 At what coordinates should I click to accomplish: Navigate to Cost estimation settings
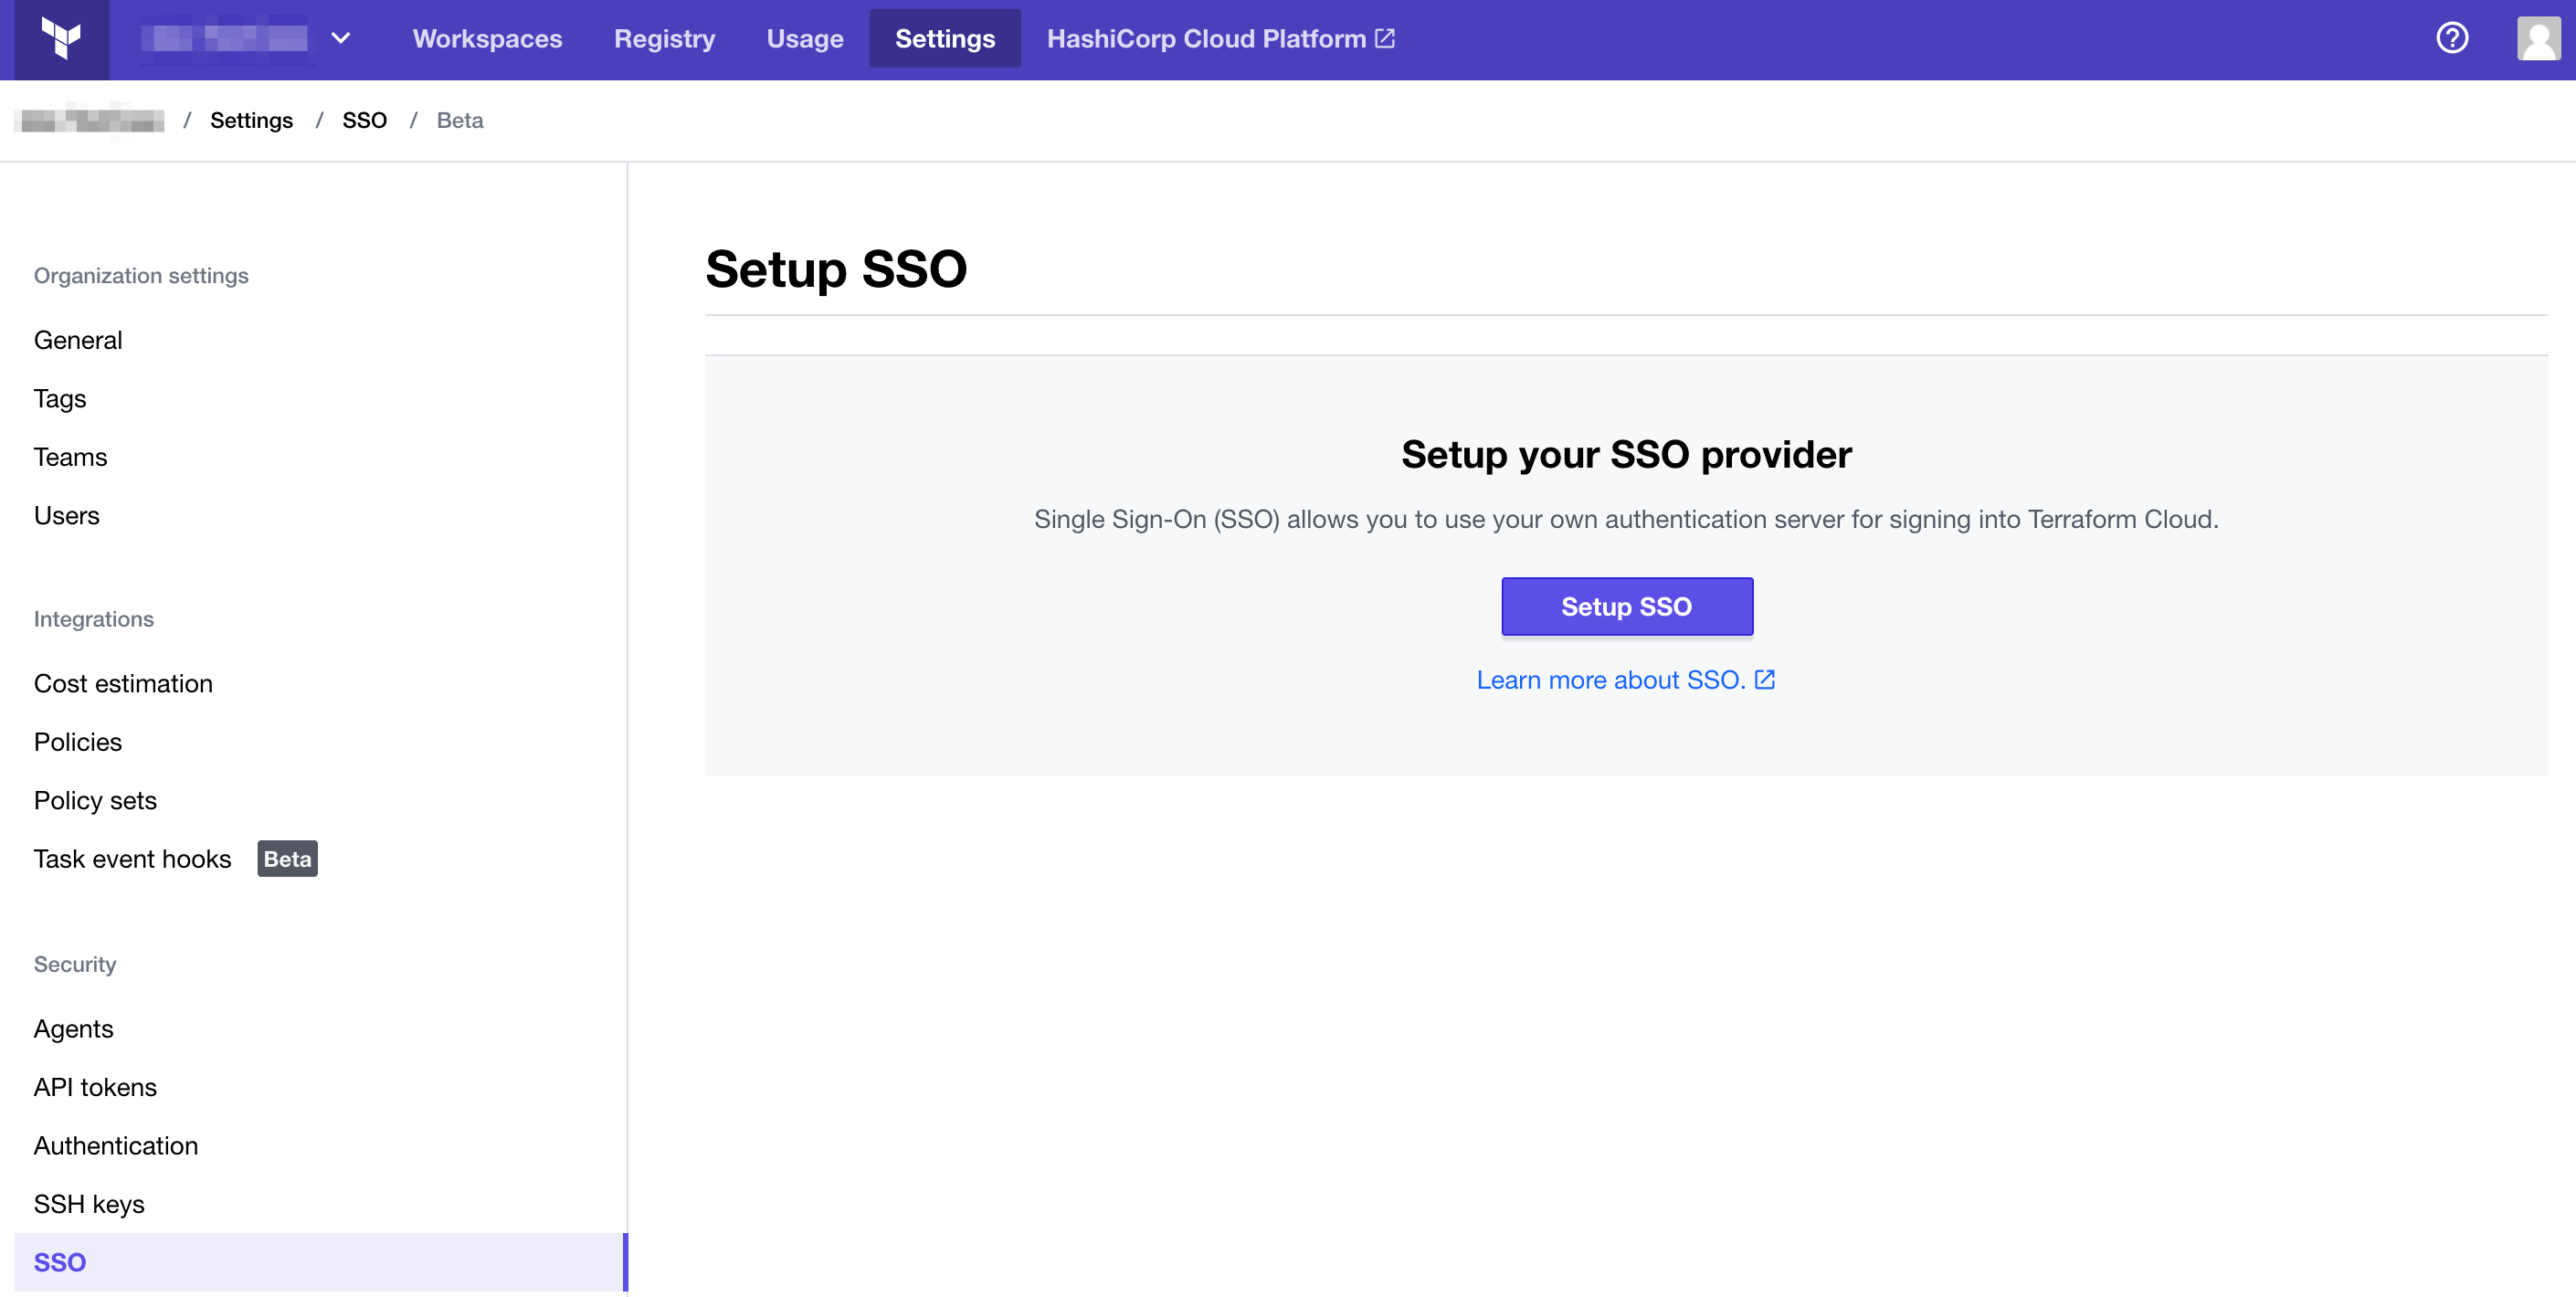(123, 683)
